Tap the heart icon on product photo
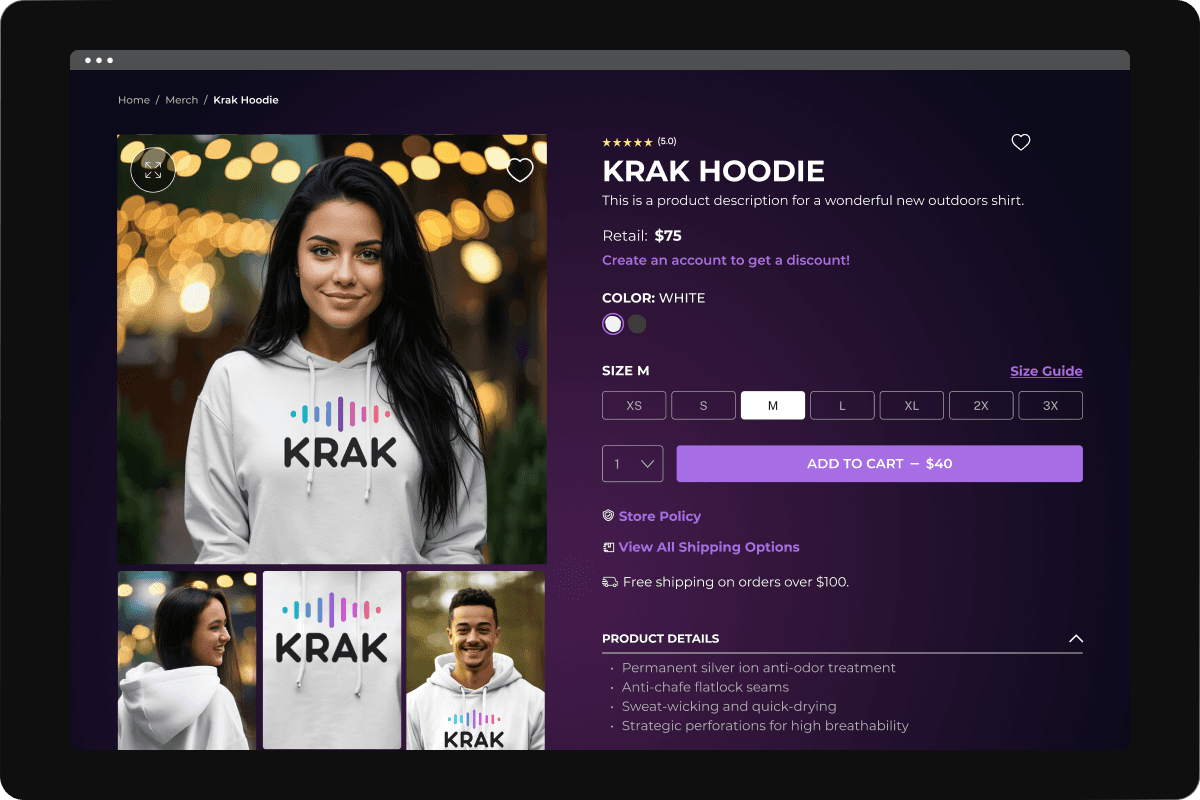The width and height of the screenshot is (1200, 800). (520, 170)
